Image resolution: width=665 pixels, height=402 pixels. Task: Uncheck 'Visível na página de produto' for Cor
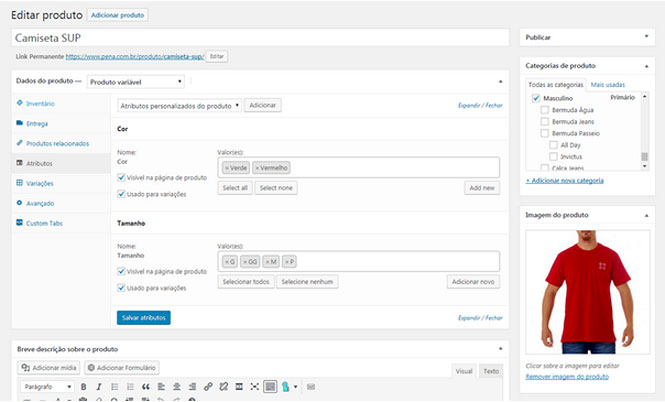(121, 177)
